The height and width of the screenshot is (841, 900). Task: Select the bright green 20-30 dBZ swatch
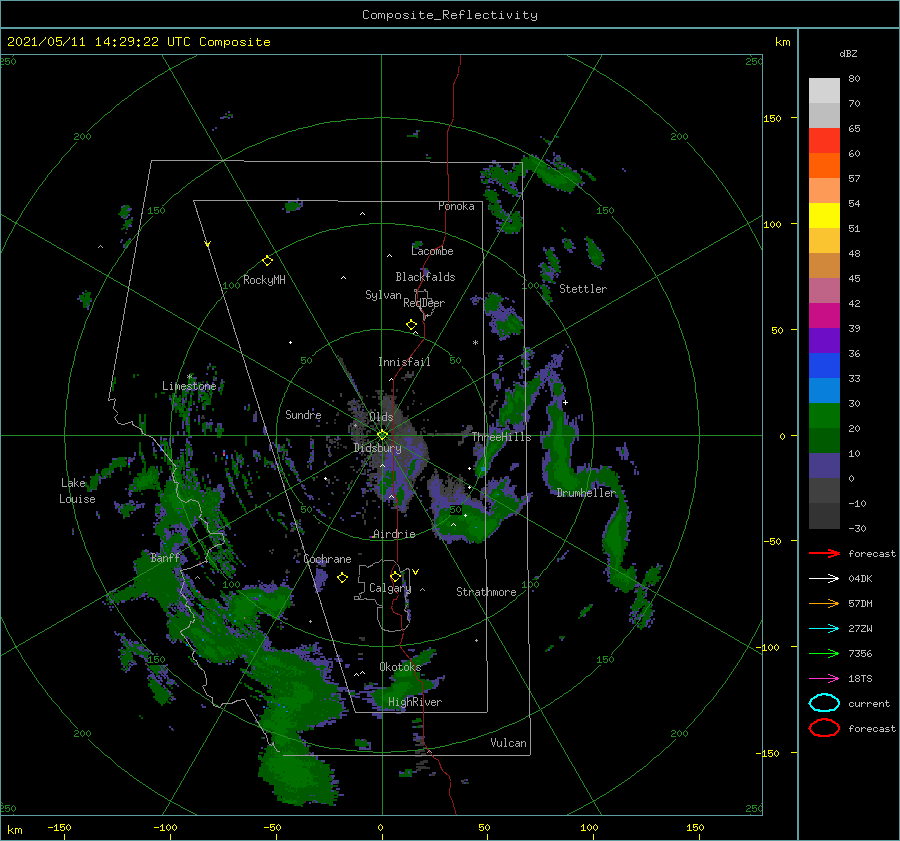pos(824,416)
